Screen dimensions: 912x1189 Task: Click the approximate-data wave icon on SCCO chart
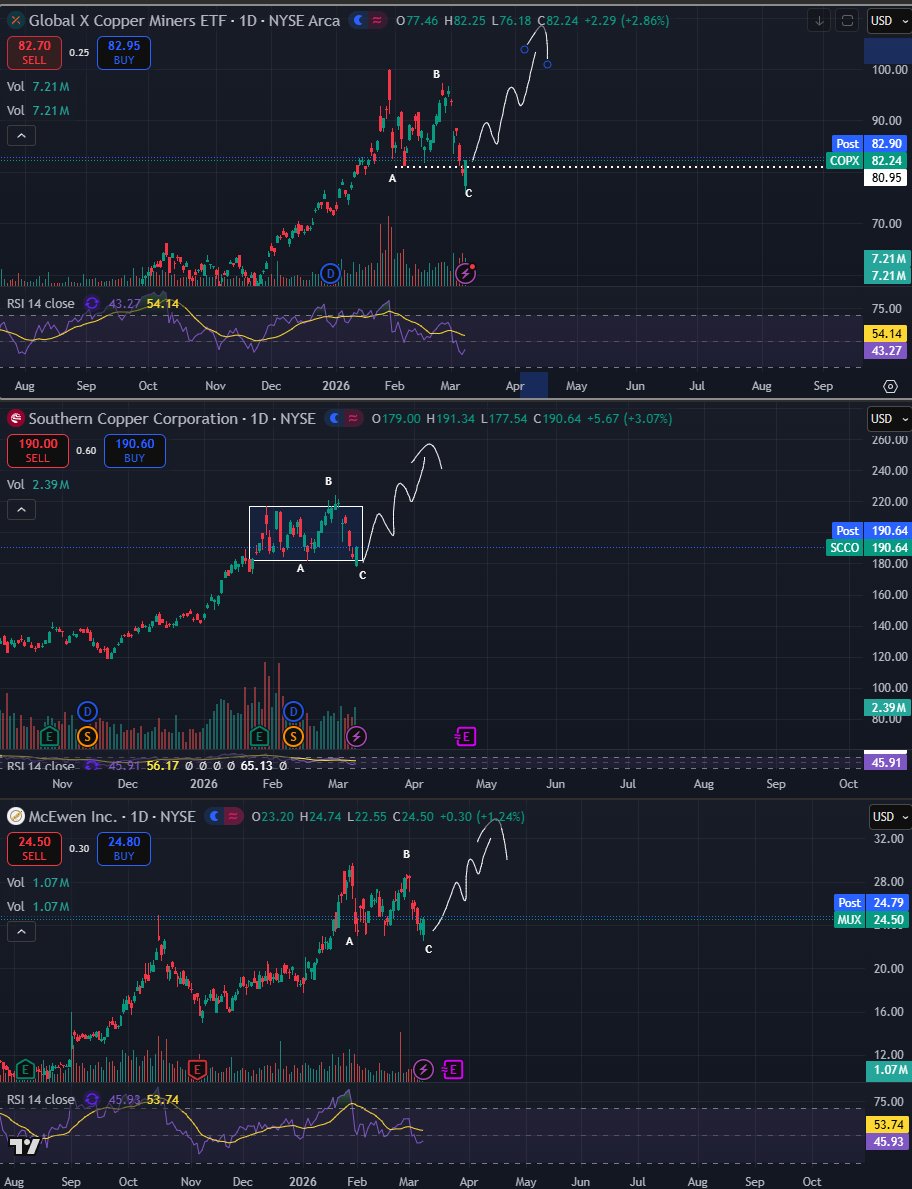pyautogui.click(x=353, y=419)
